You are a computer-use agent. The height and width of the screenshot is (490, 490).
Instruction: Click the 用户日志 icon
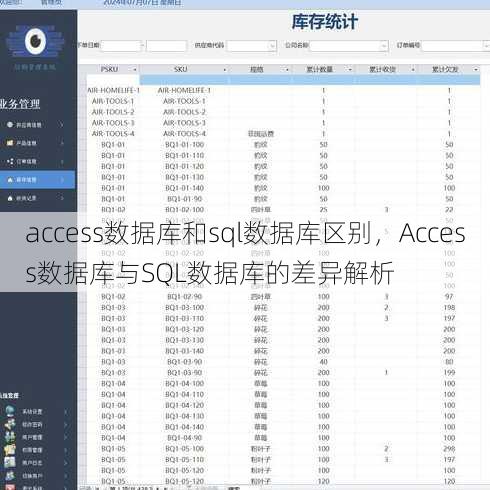(10, 462)
